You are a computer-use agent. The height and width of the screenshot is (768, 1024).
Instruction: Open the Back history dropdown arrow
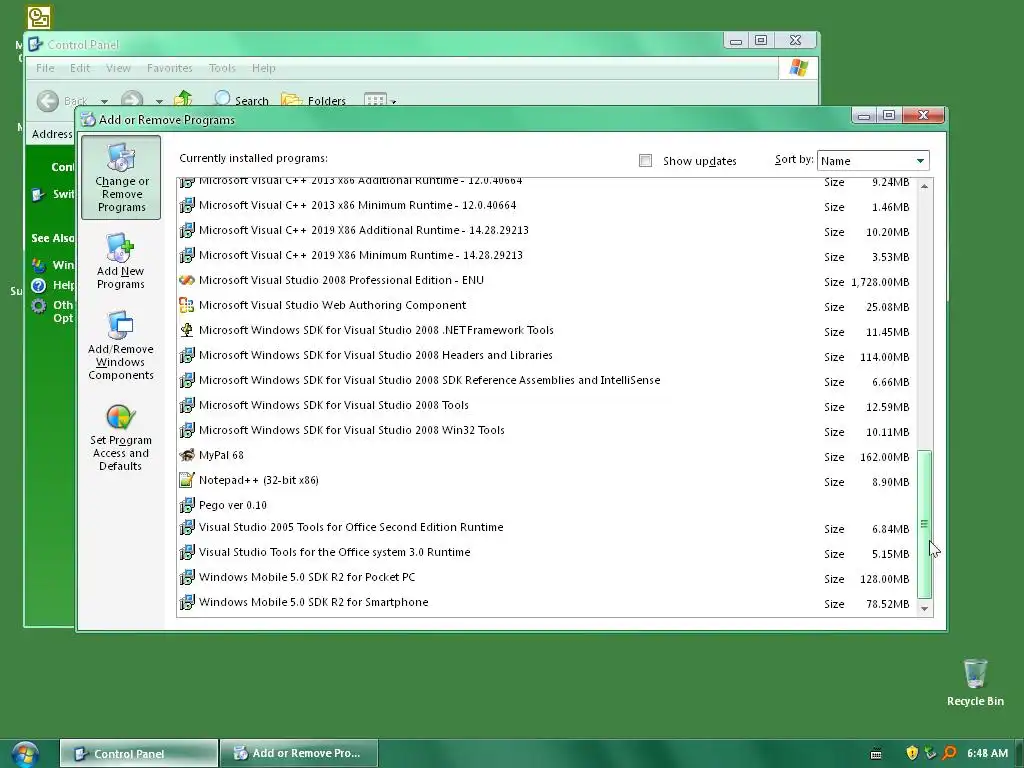[x=104, y=101]
